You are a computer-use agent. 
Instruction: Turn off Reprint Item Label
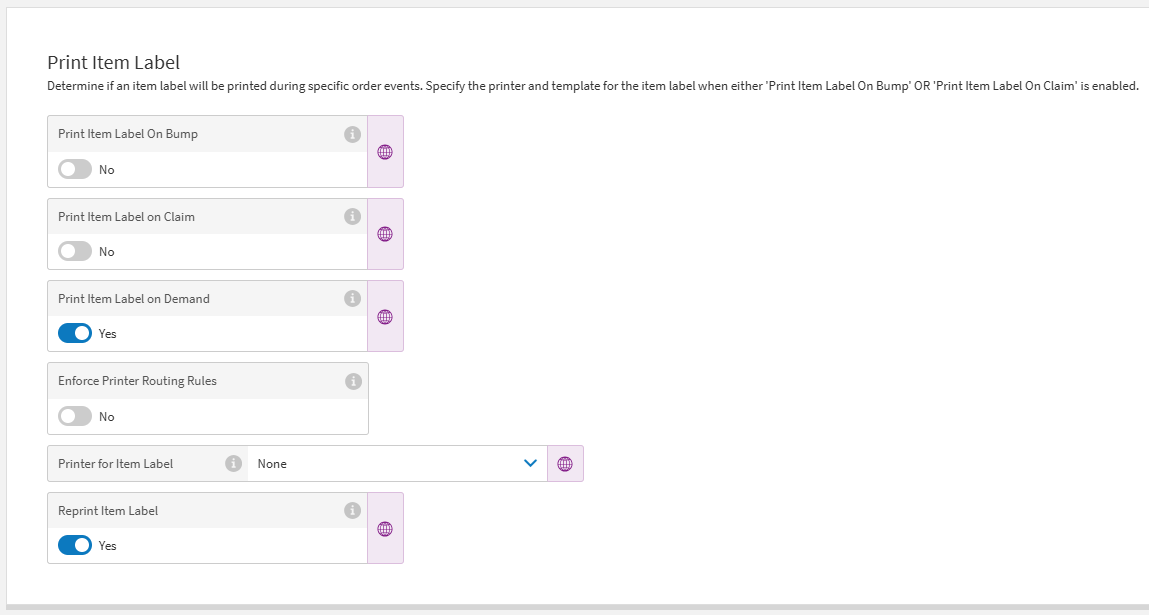pos(73,545)
